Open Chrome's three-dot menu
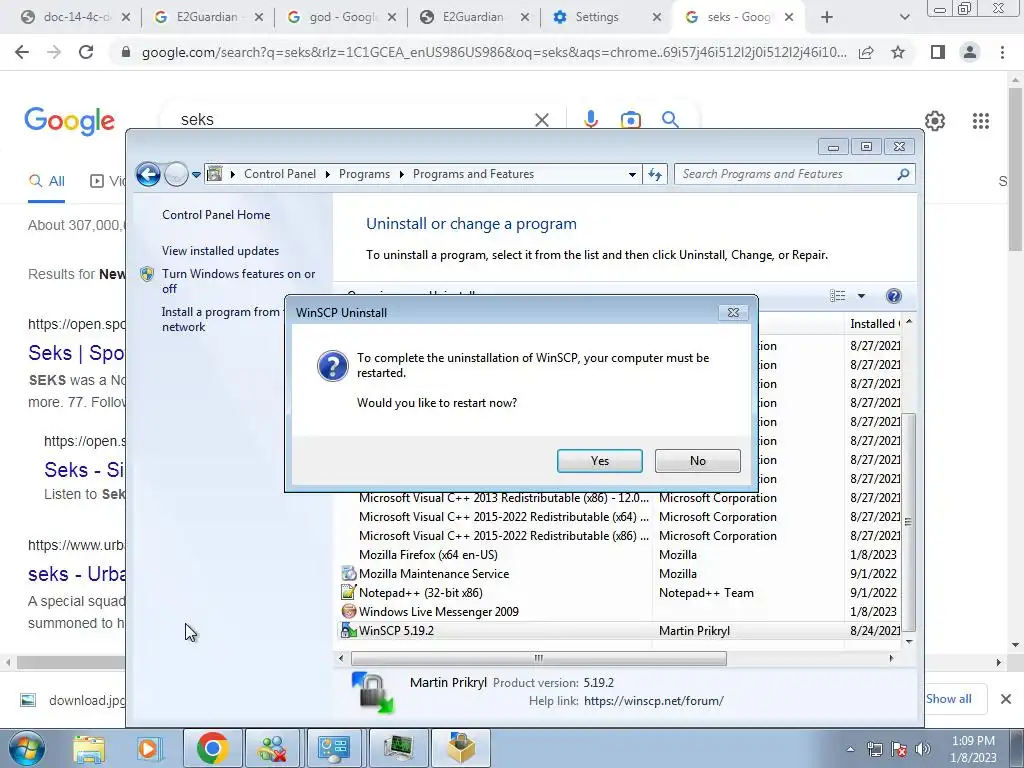 click(1002, 52)
